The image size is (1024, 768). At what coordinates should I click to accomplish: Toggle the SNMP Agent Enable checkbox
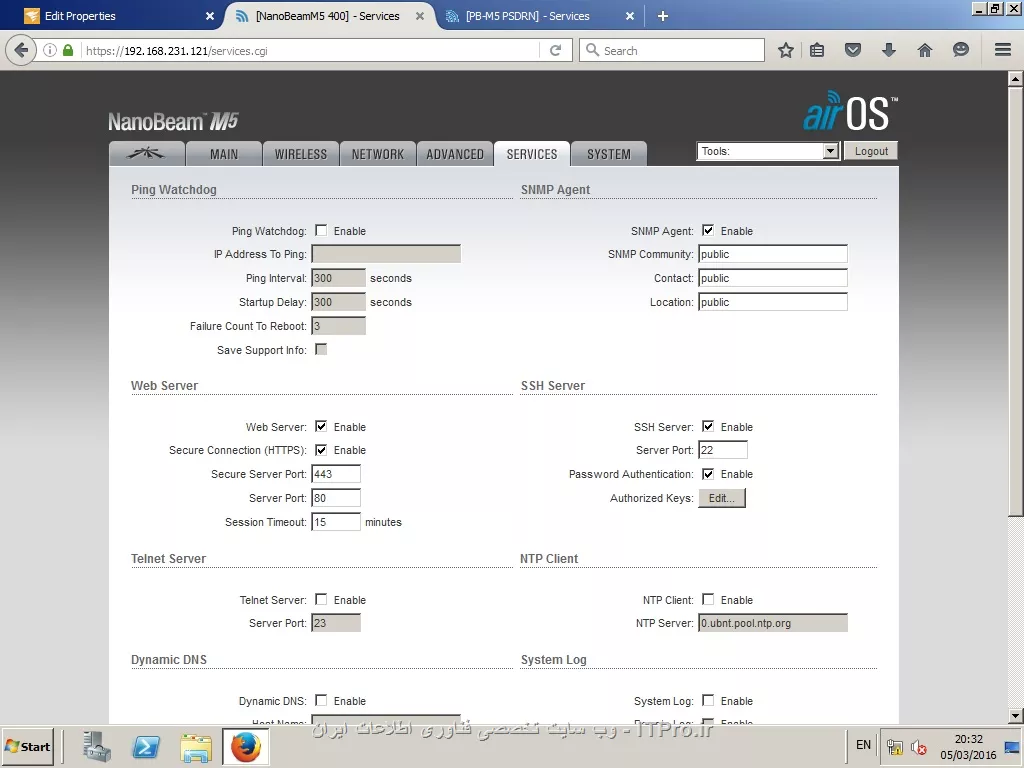coord(708,231)
